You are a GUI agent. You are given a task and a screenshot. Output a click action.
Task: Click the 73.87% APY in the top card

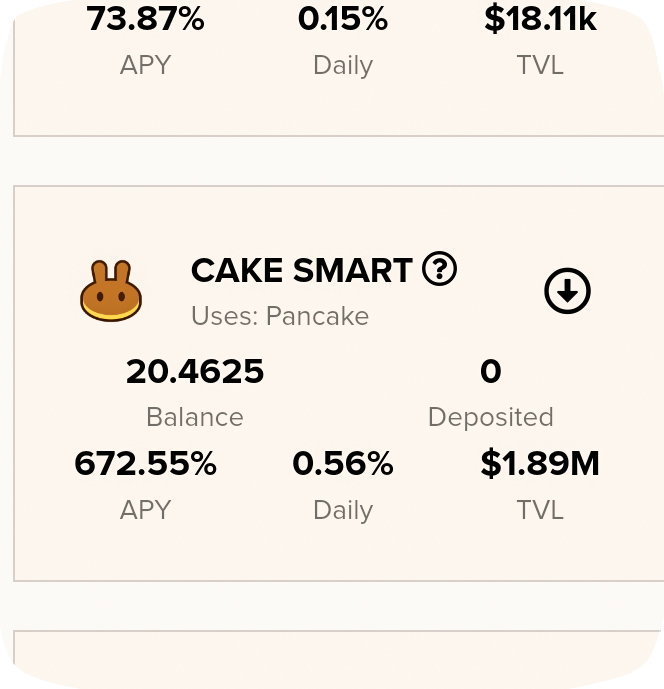click(x=145, y=19)
